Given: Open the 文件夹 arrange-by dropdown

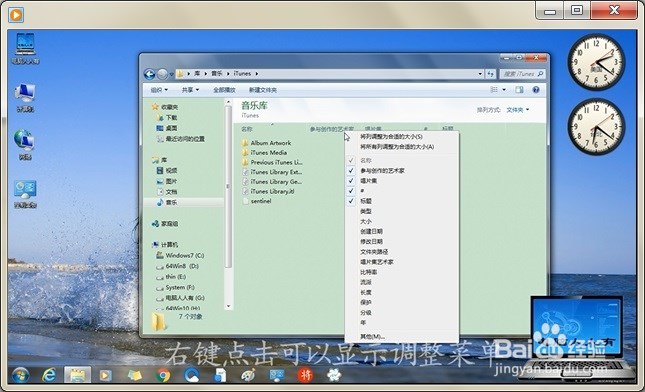Looking at the screenshot, I should pyautogui.click(x=517, y=110).
